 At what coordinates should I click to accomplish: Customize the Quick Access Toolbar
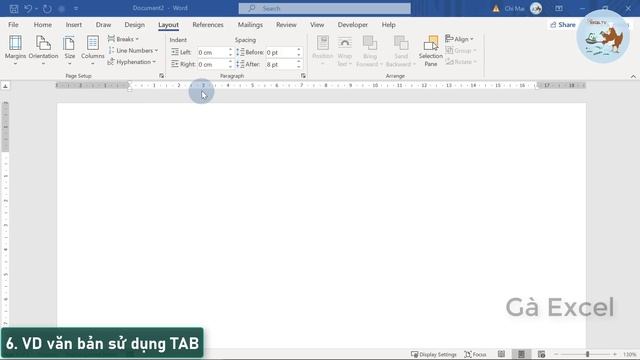click(76, 8)
